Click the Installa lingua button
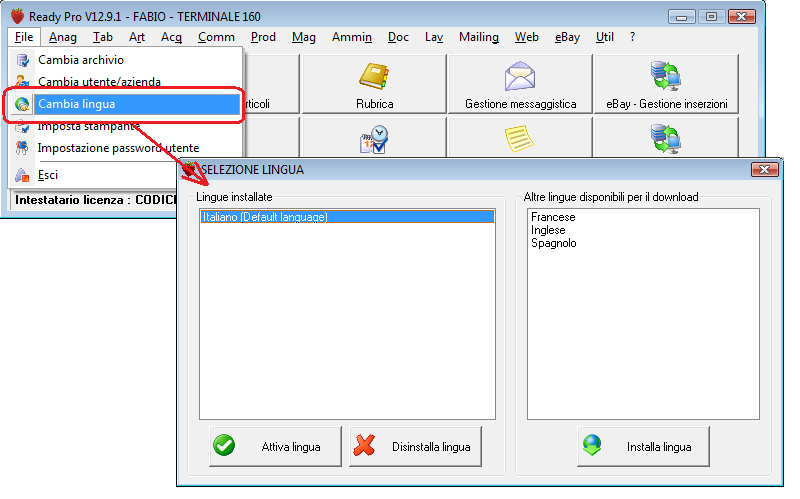This screenshot has width=800, height=499. point(643,446)
